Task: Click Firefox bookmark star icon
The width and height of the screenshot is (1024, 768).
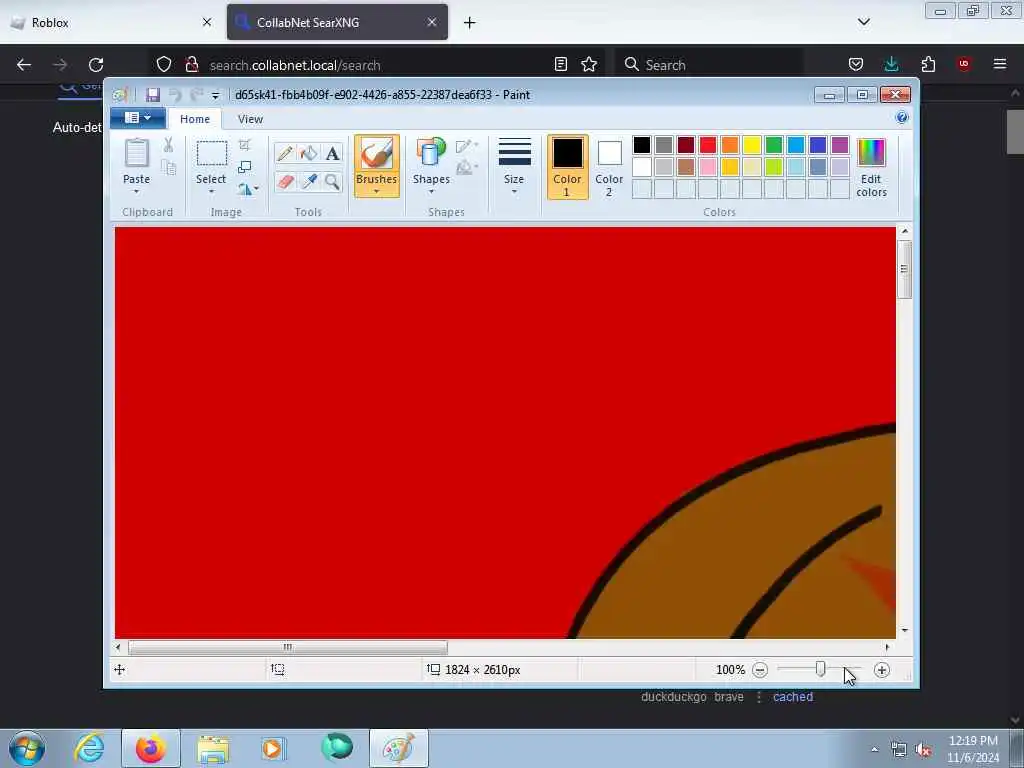Action: click(589, 64)
